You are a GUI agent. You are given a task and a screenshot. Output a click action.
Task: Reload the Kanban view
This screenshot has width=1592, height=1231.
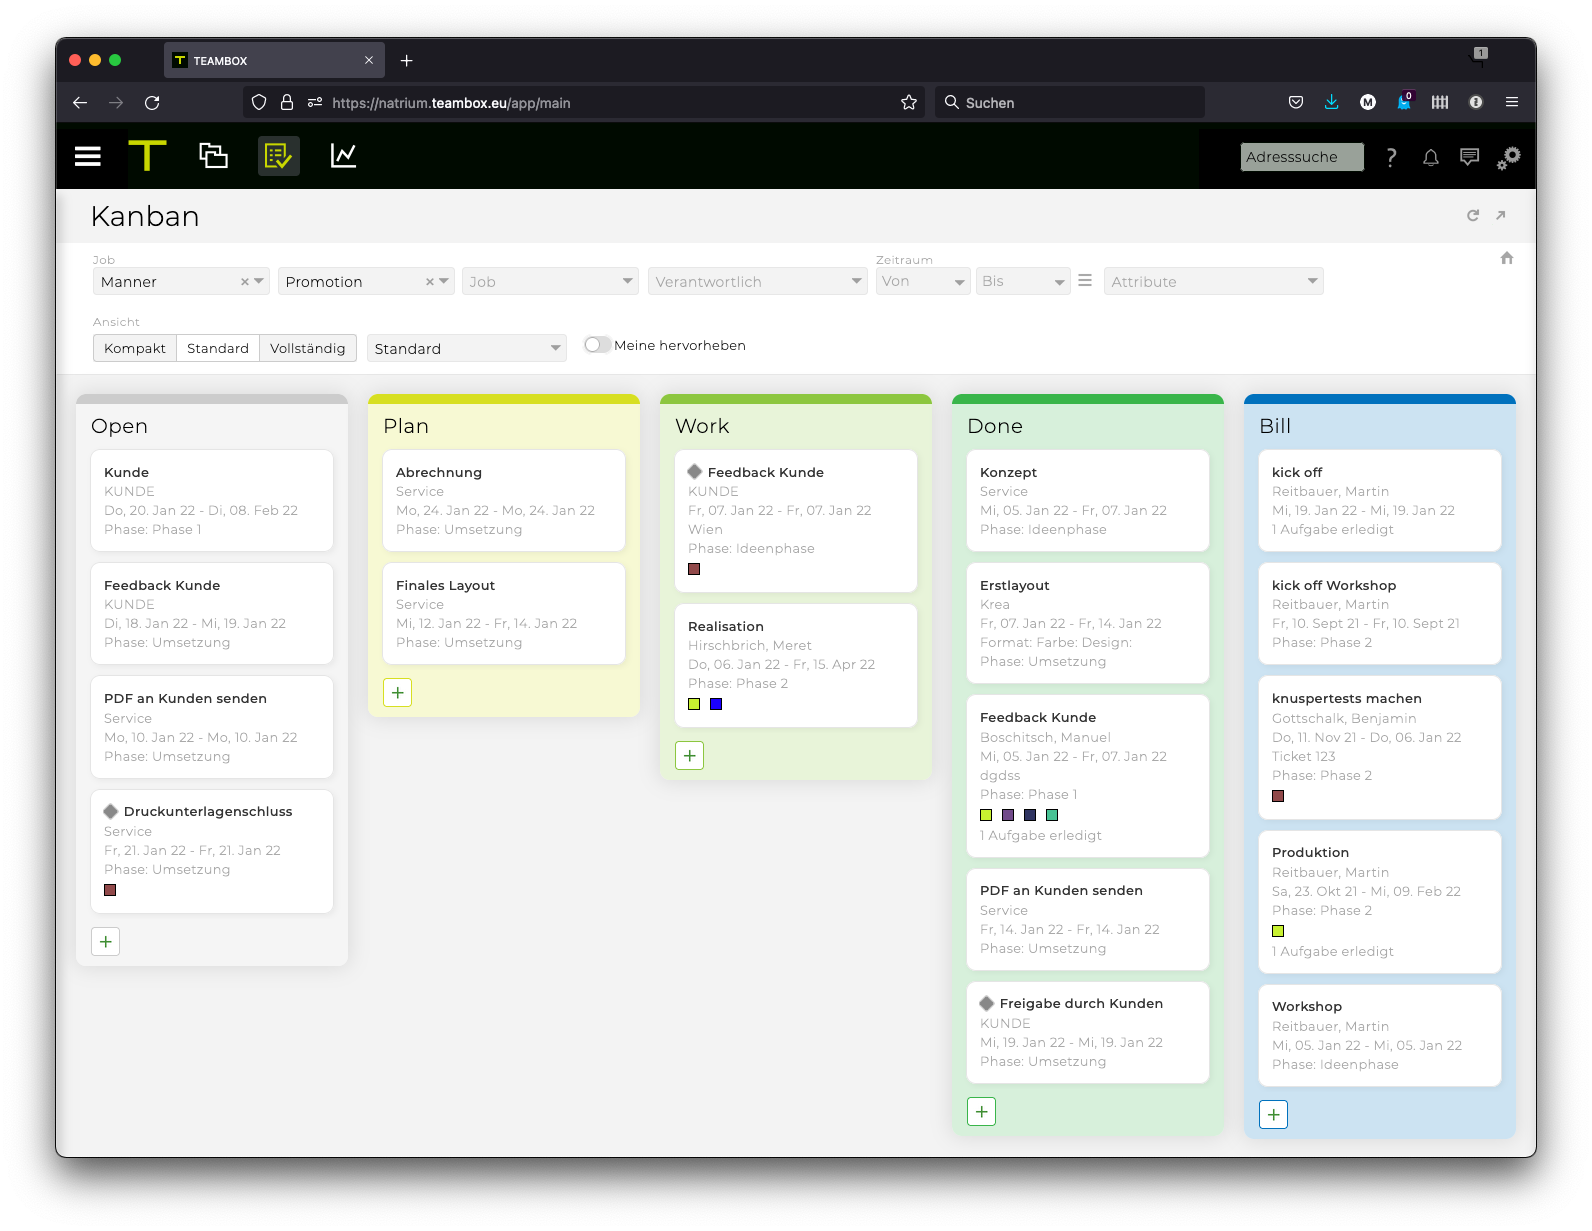pyautogui.click(x=1473, y=215)
